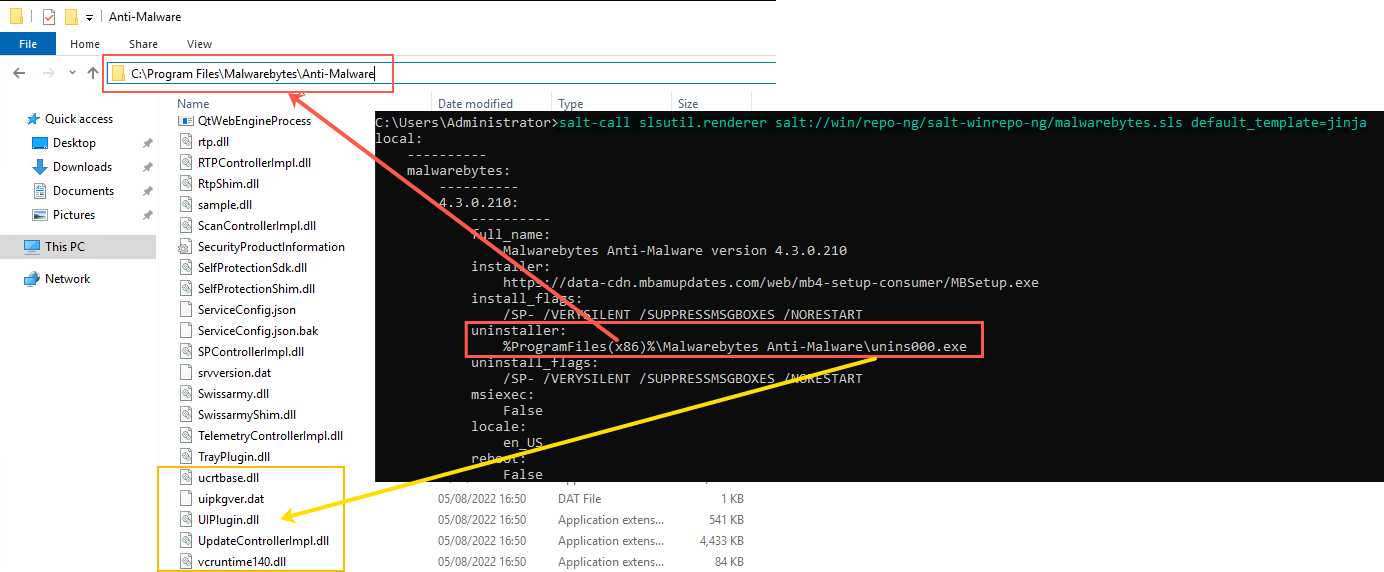Click the QtWebEngineProcess application icon
This screenshot has width=1384, height=572.
point(186,121)
